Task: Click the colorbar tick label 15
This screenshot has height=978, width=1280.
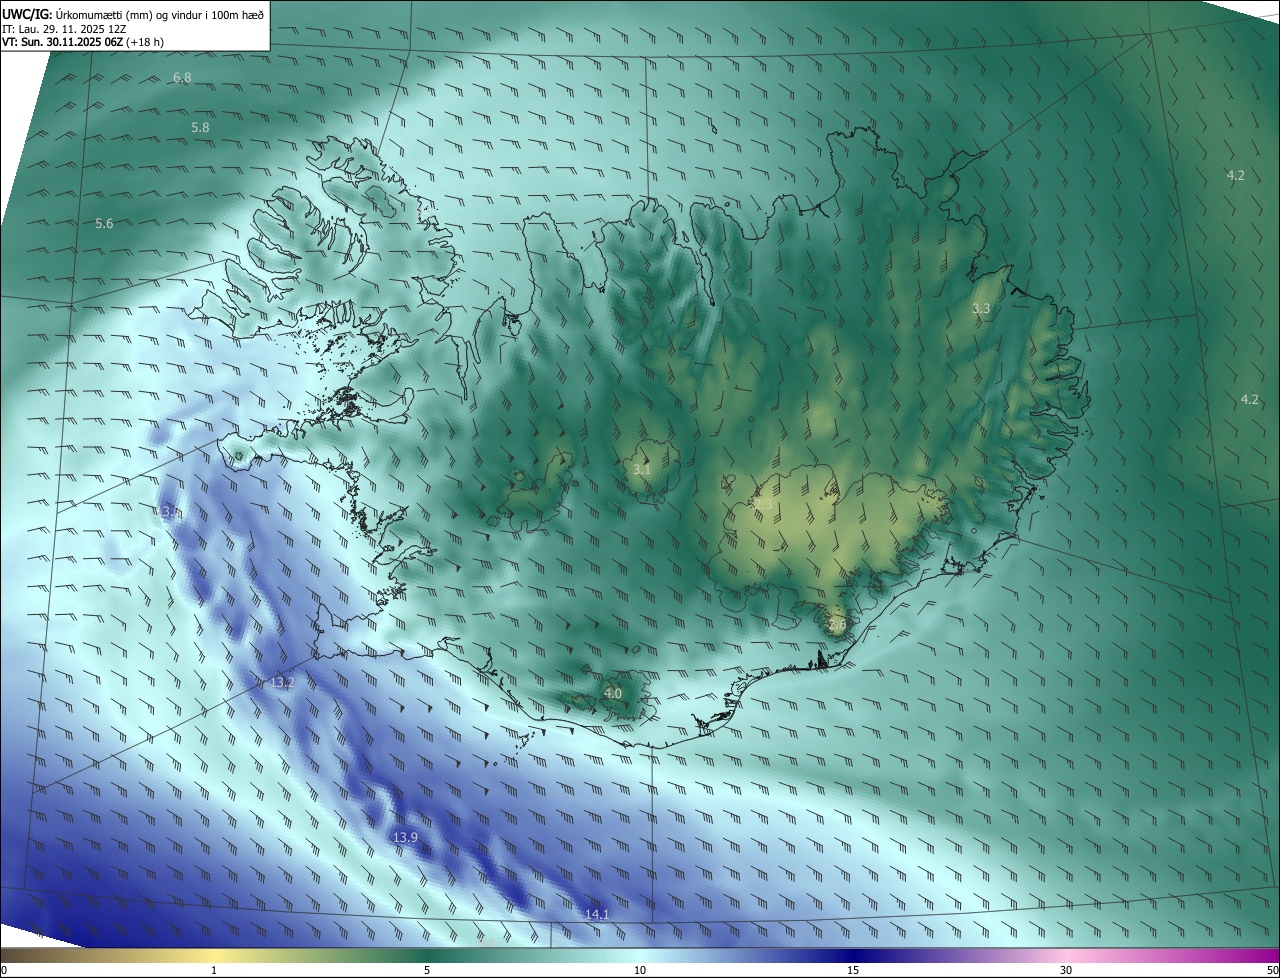Action: (853, 970)
